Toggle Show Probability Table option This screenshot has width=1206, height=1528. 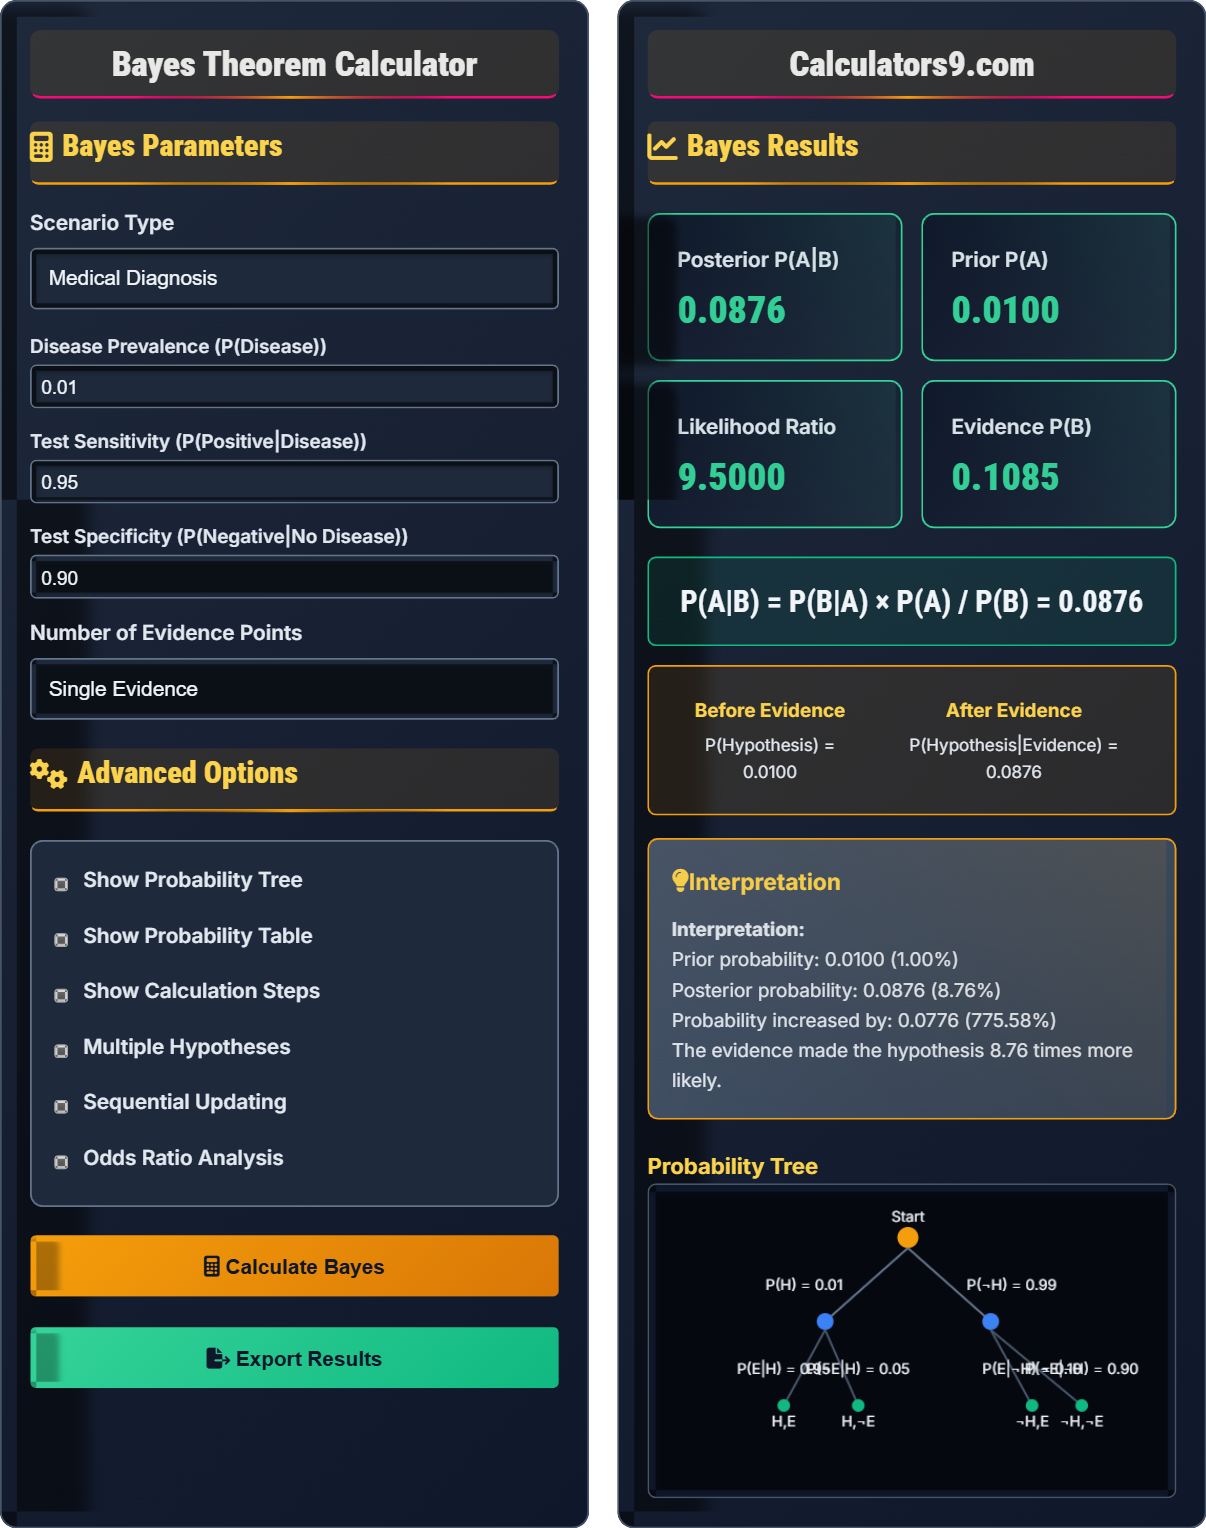point(61,940)
